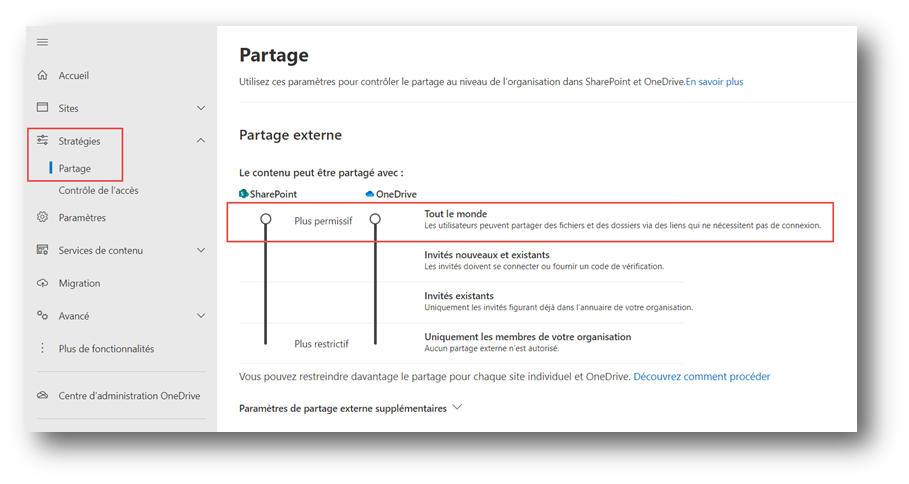Image resolution: width=909 pixels, height=484 pixels.
Task: Click the Accueil home icon
Action: pyautogui.click(x=42, y=75)
